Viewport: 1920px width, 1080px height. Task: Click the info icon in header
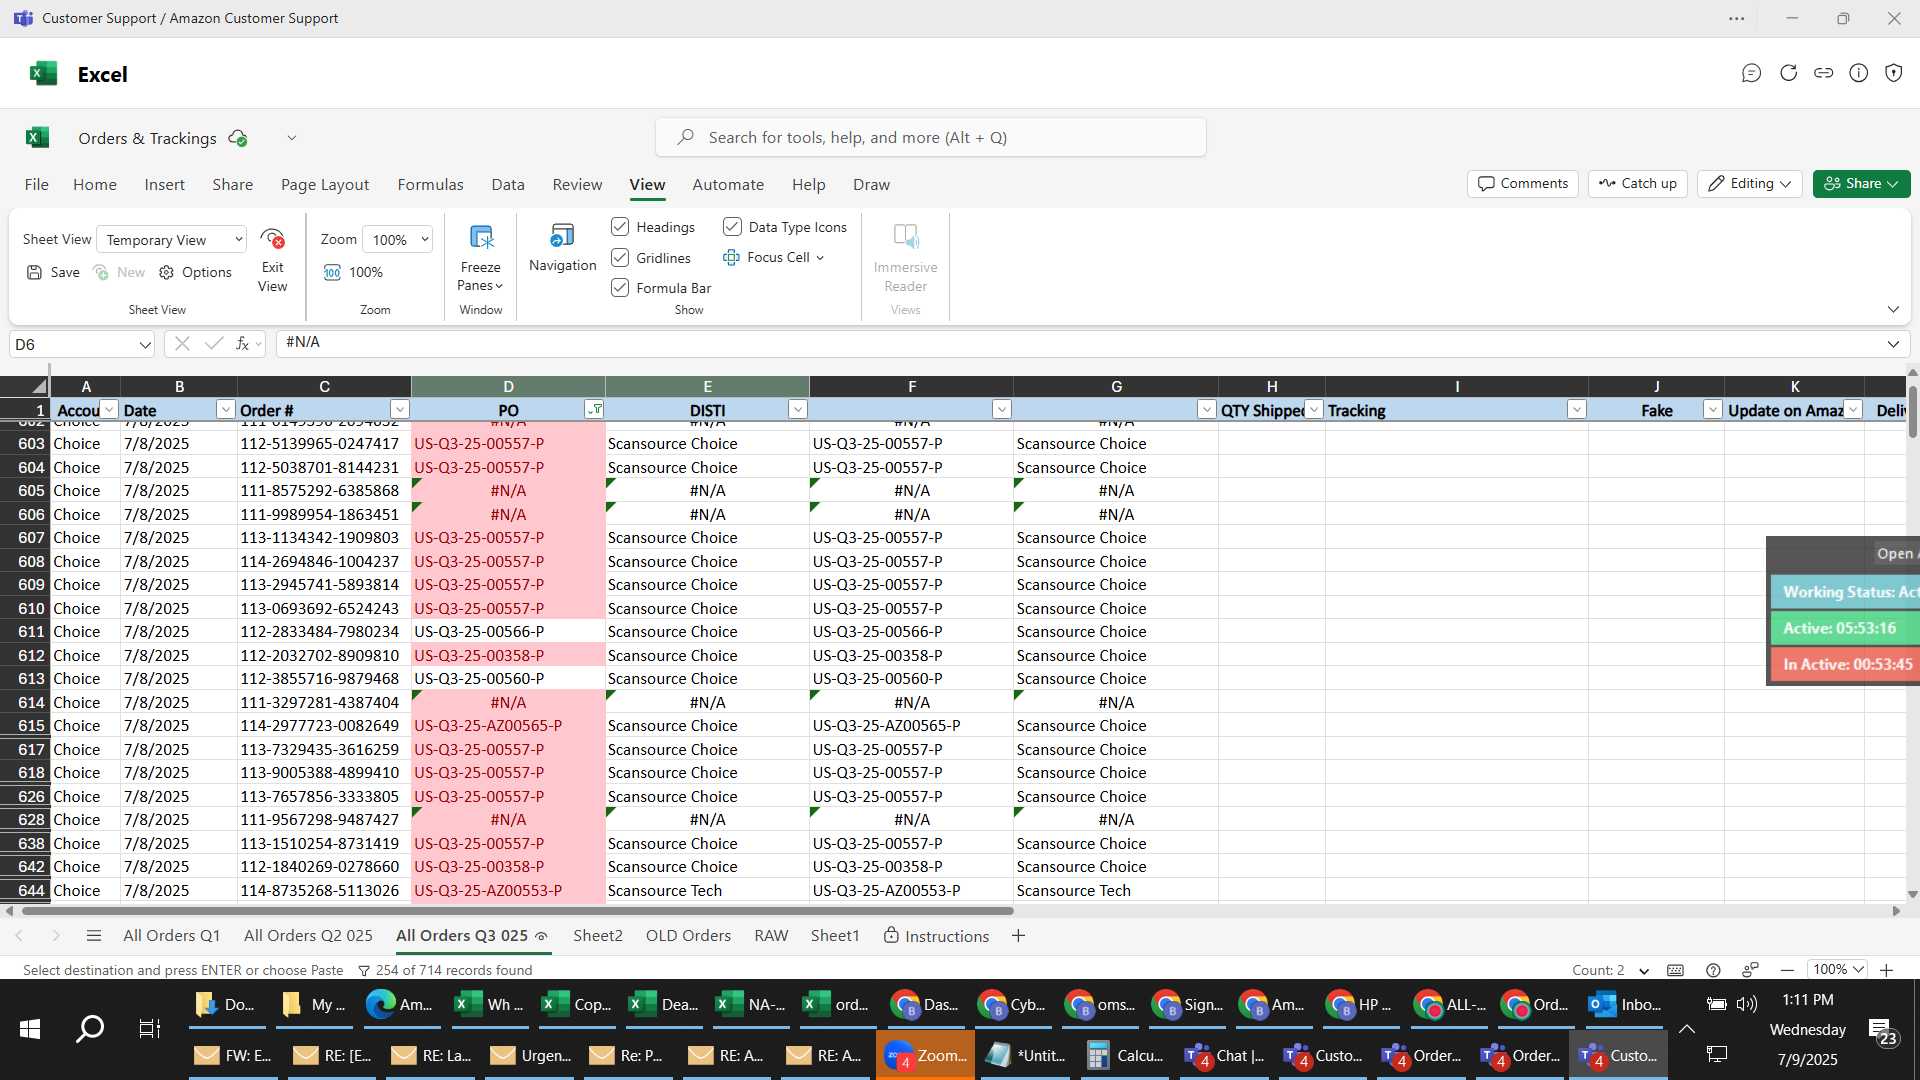click(x=1858, y=73)
